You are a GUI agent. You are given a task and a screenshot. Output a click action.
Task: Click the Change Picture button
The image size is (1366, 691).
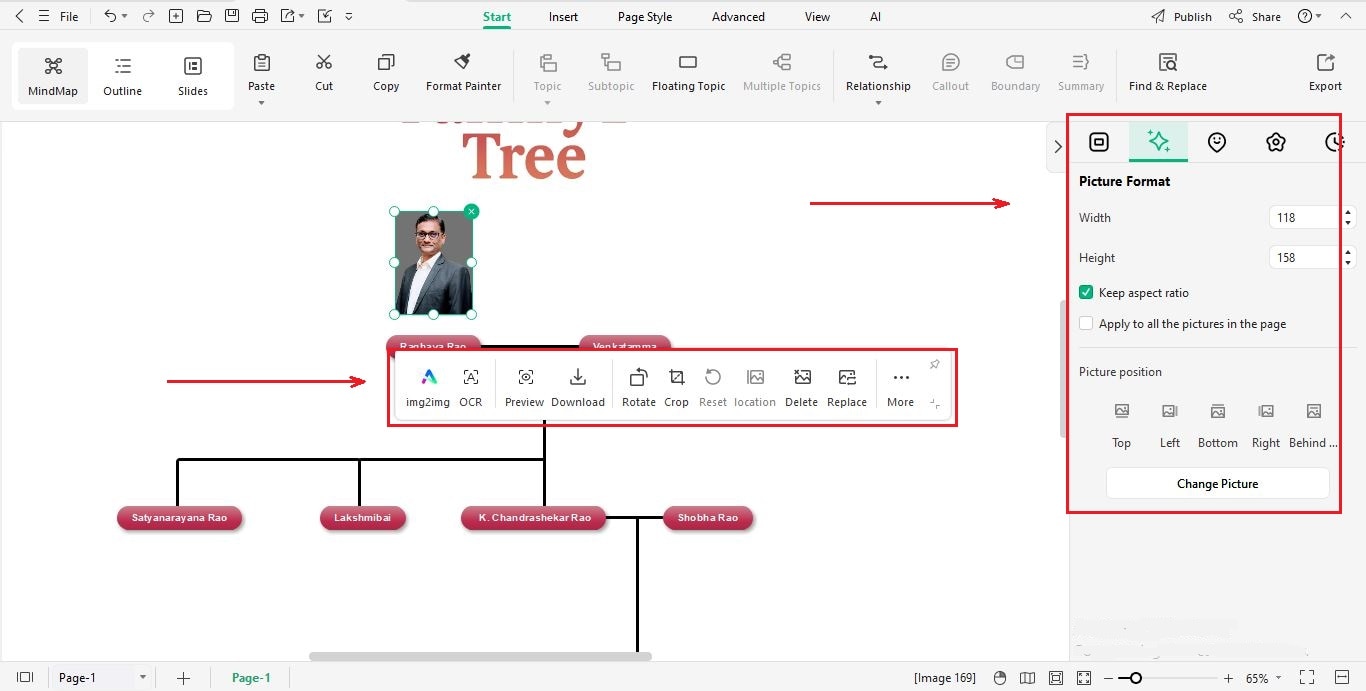pos(1217,483)
